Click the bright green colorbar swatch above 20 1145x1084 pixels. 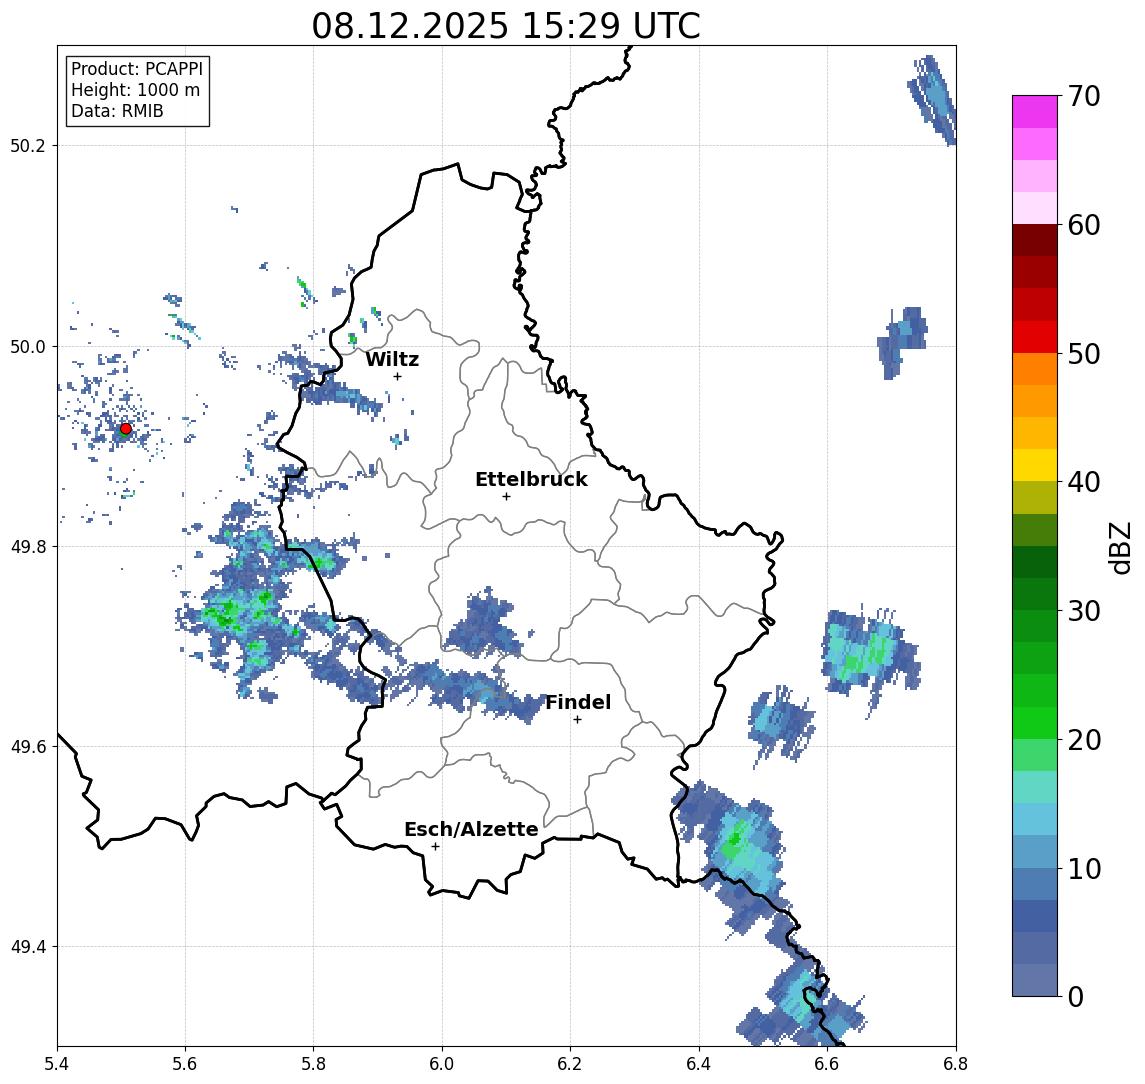click(1035, 722)
